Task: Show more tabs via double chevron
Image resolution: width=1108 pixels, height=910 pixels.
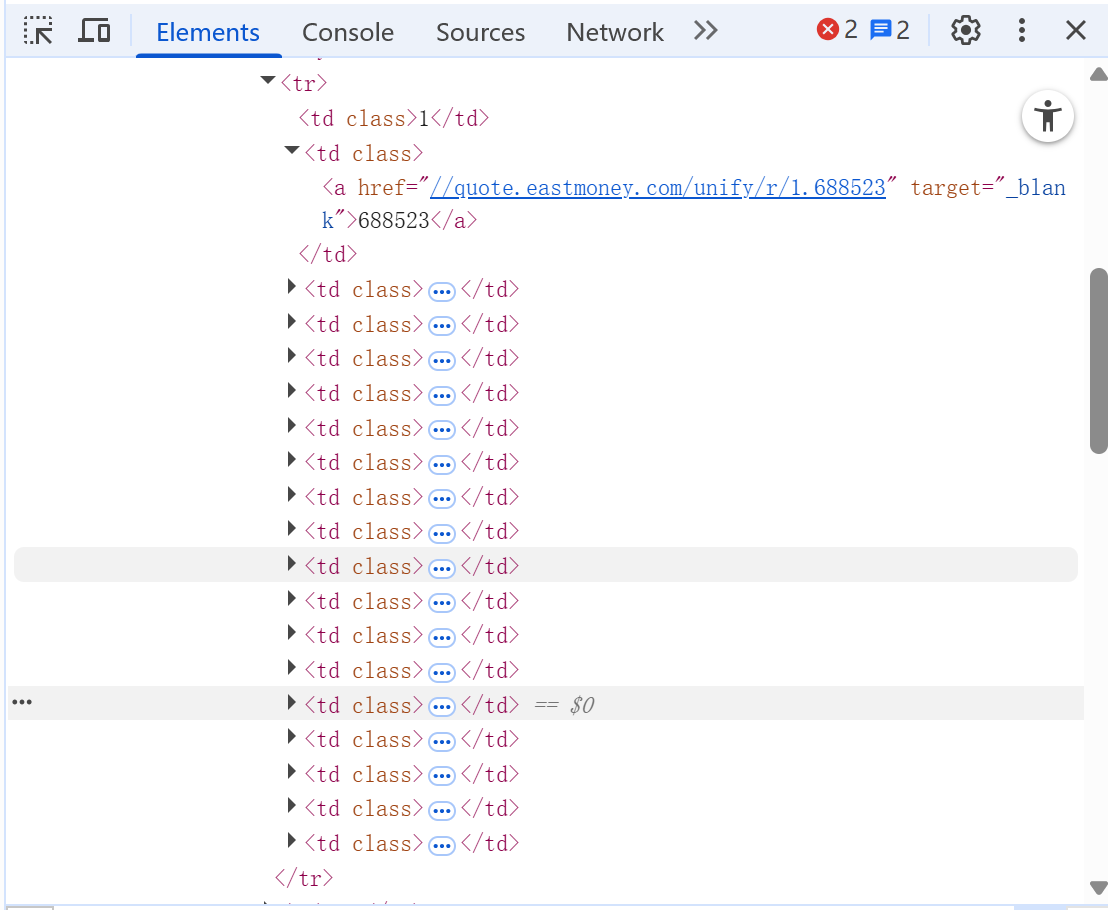Action: tap(705, 31)
